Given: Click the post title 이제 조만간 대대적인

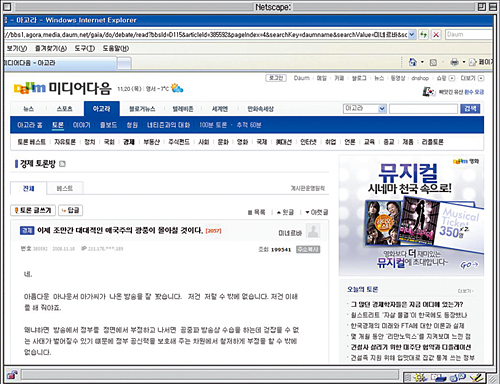Looking at the screenshot, I should coord(120,231).
